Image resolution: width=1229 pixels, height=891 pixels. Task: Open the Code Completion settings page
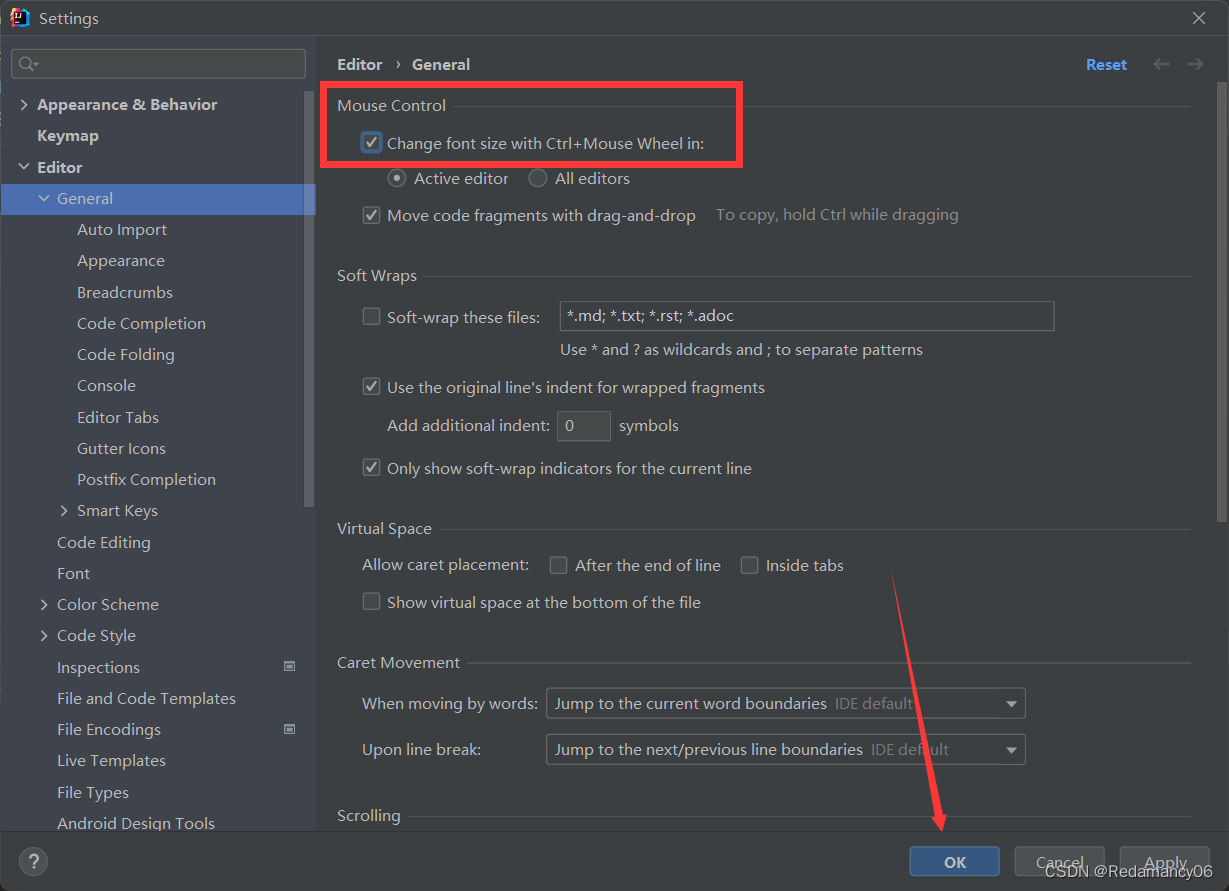(x=141, y=323)
